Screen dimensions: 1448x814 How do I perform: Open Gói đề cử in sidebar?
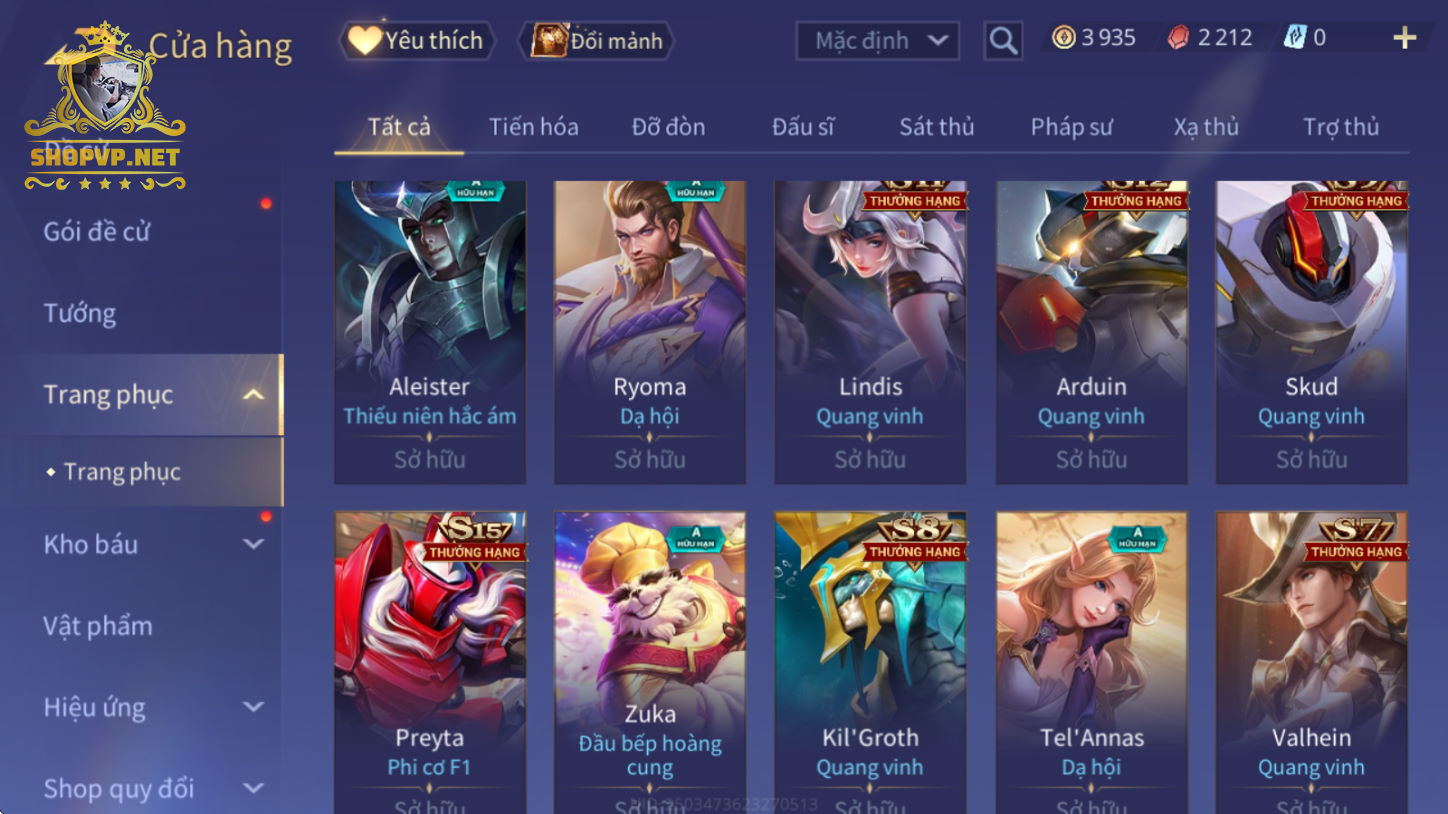click(x=97, y=232)
